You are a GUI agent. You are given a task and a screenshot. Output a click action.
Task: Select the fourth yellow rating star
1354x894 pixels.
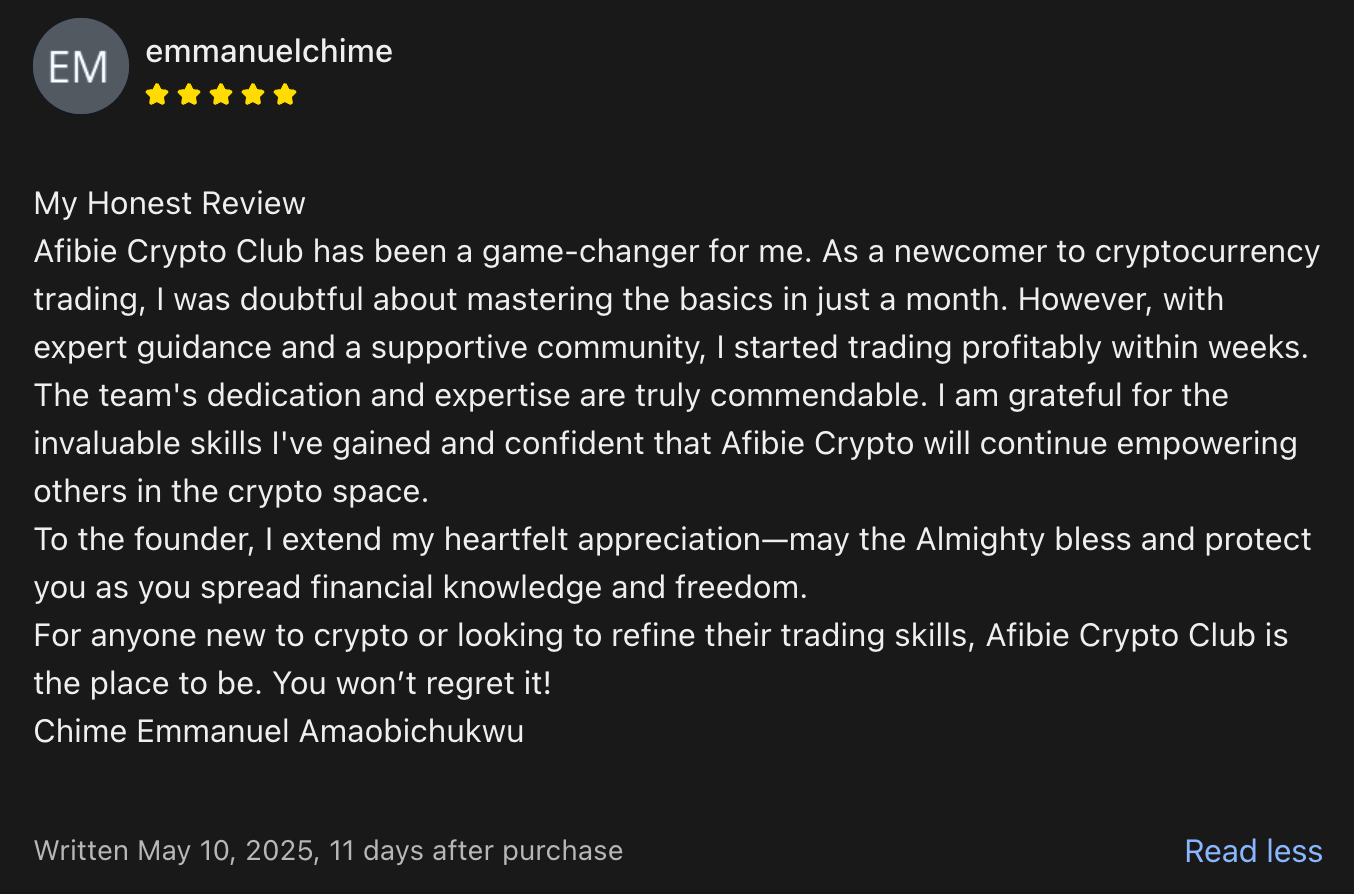(253, 95)
